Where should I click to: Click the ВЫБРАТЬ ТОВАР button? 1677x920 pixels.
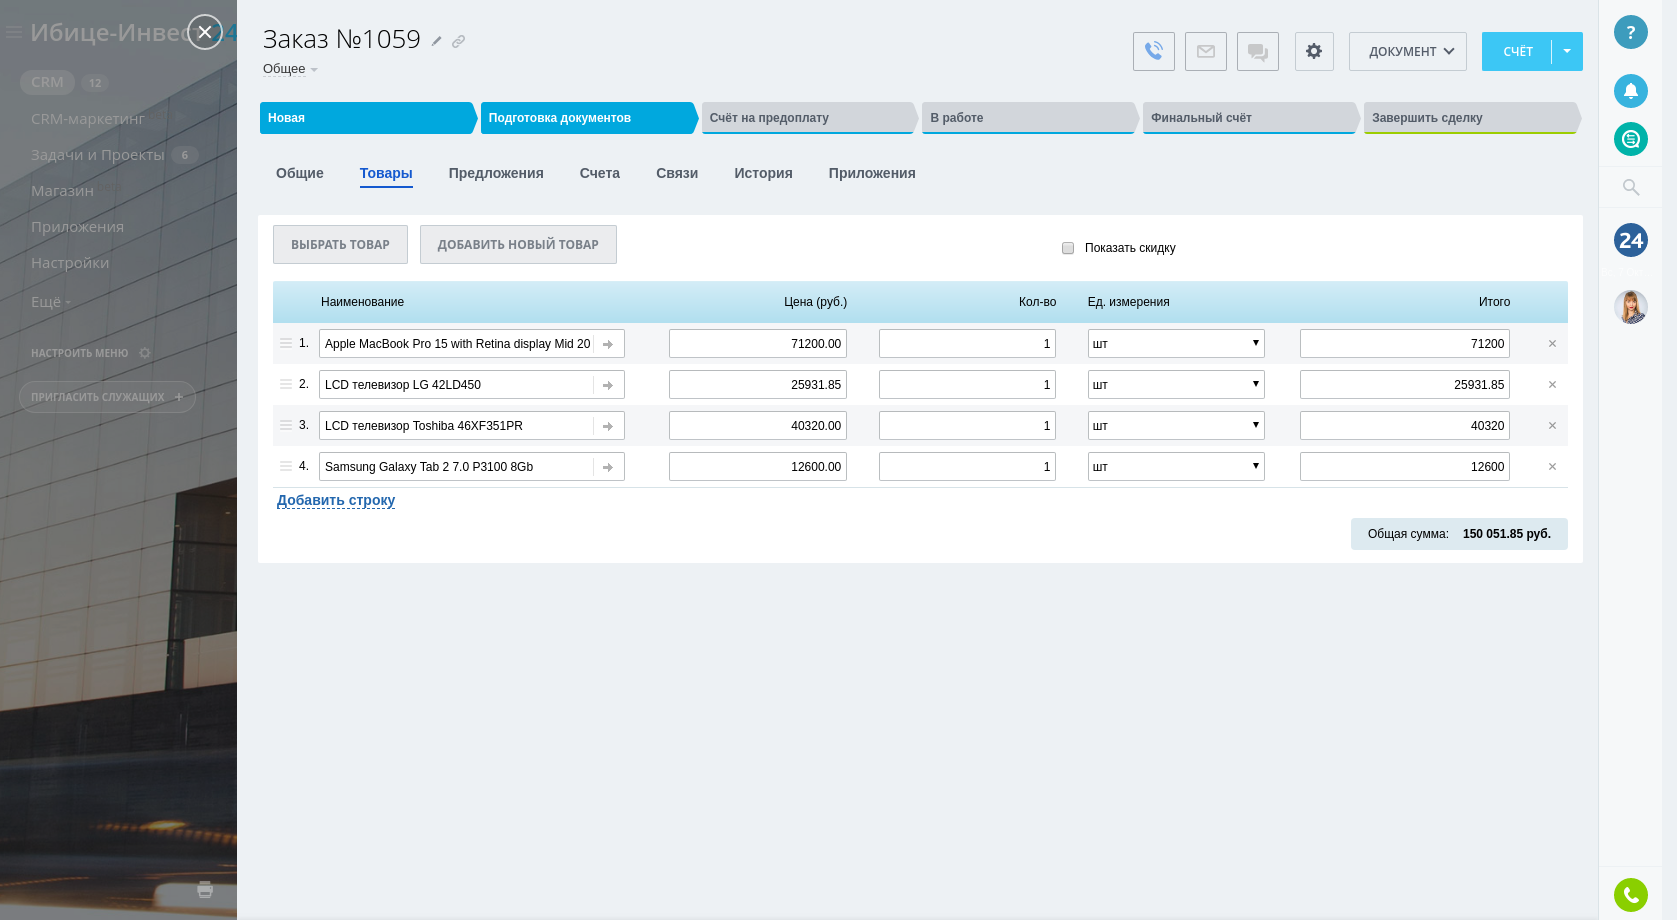click(x=340, y=244)
